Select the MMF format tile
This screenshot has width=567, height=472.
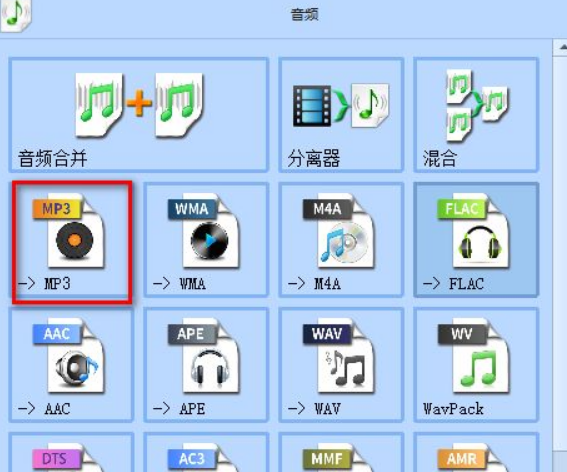341,453
